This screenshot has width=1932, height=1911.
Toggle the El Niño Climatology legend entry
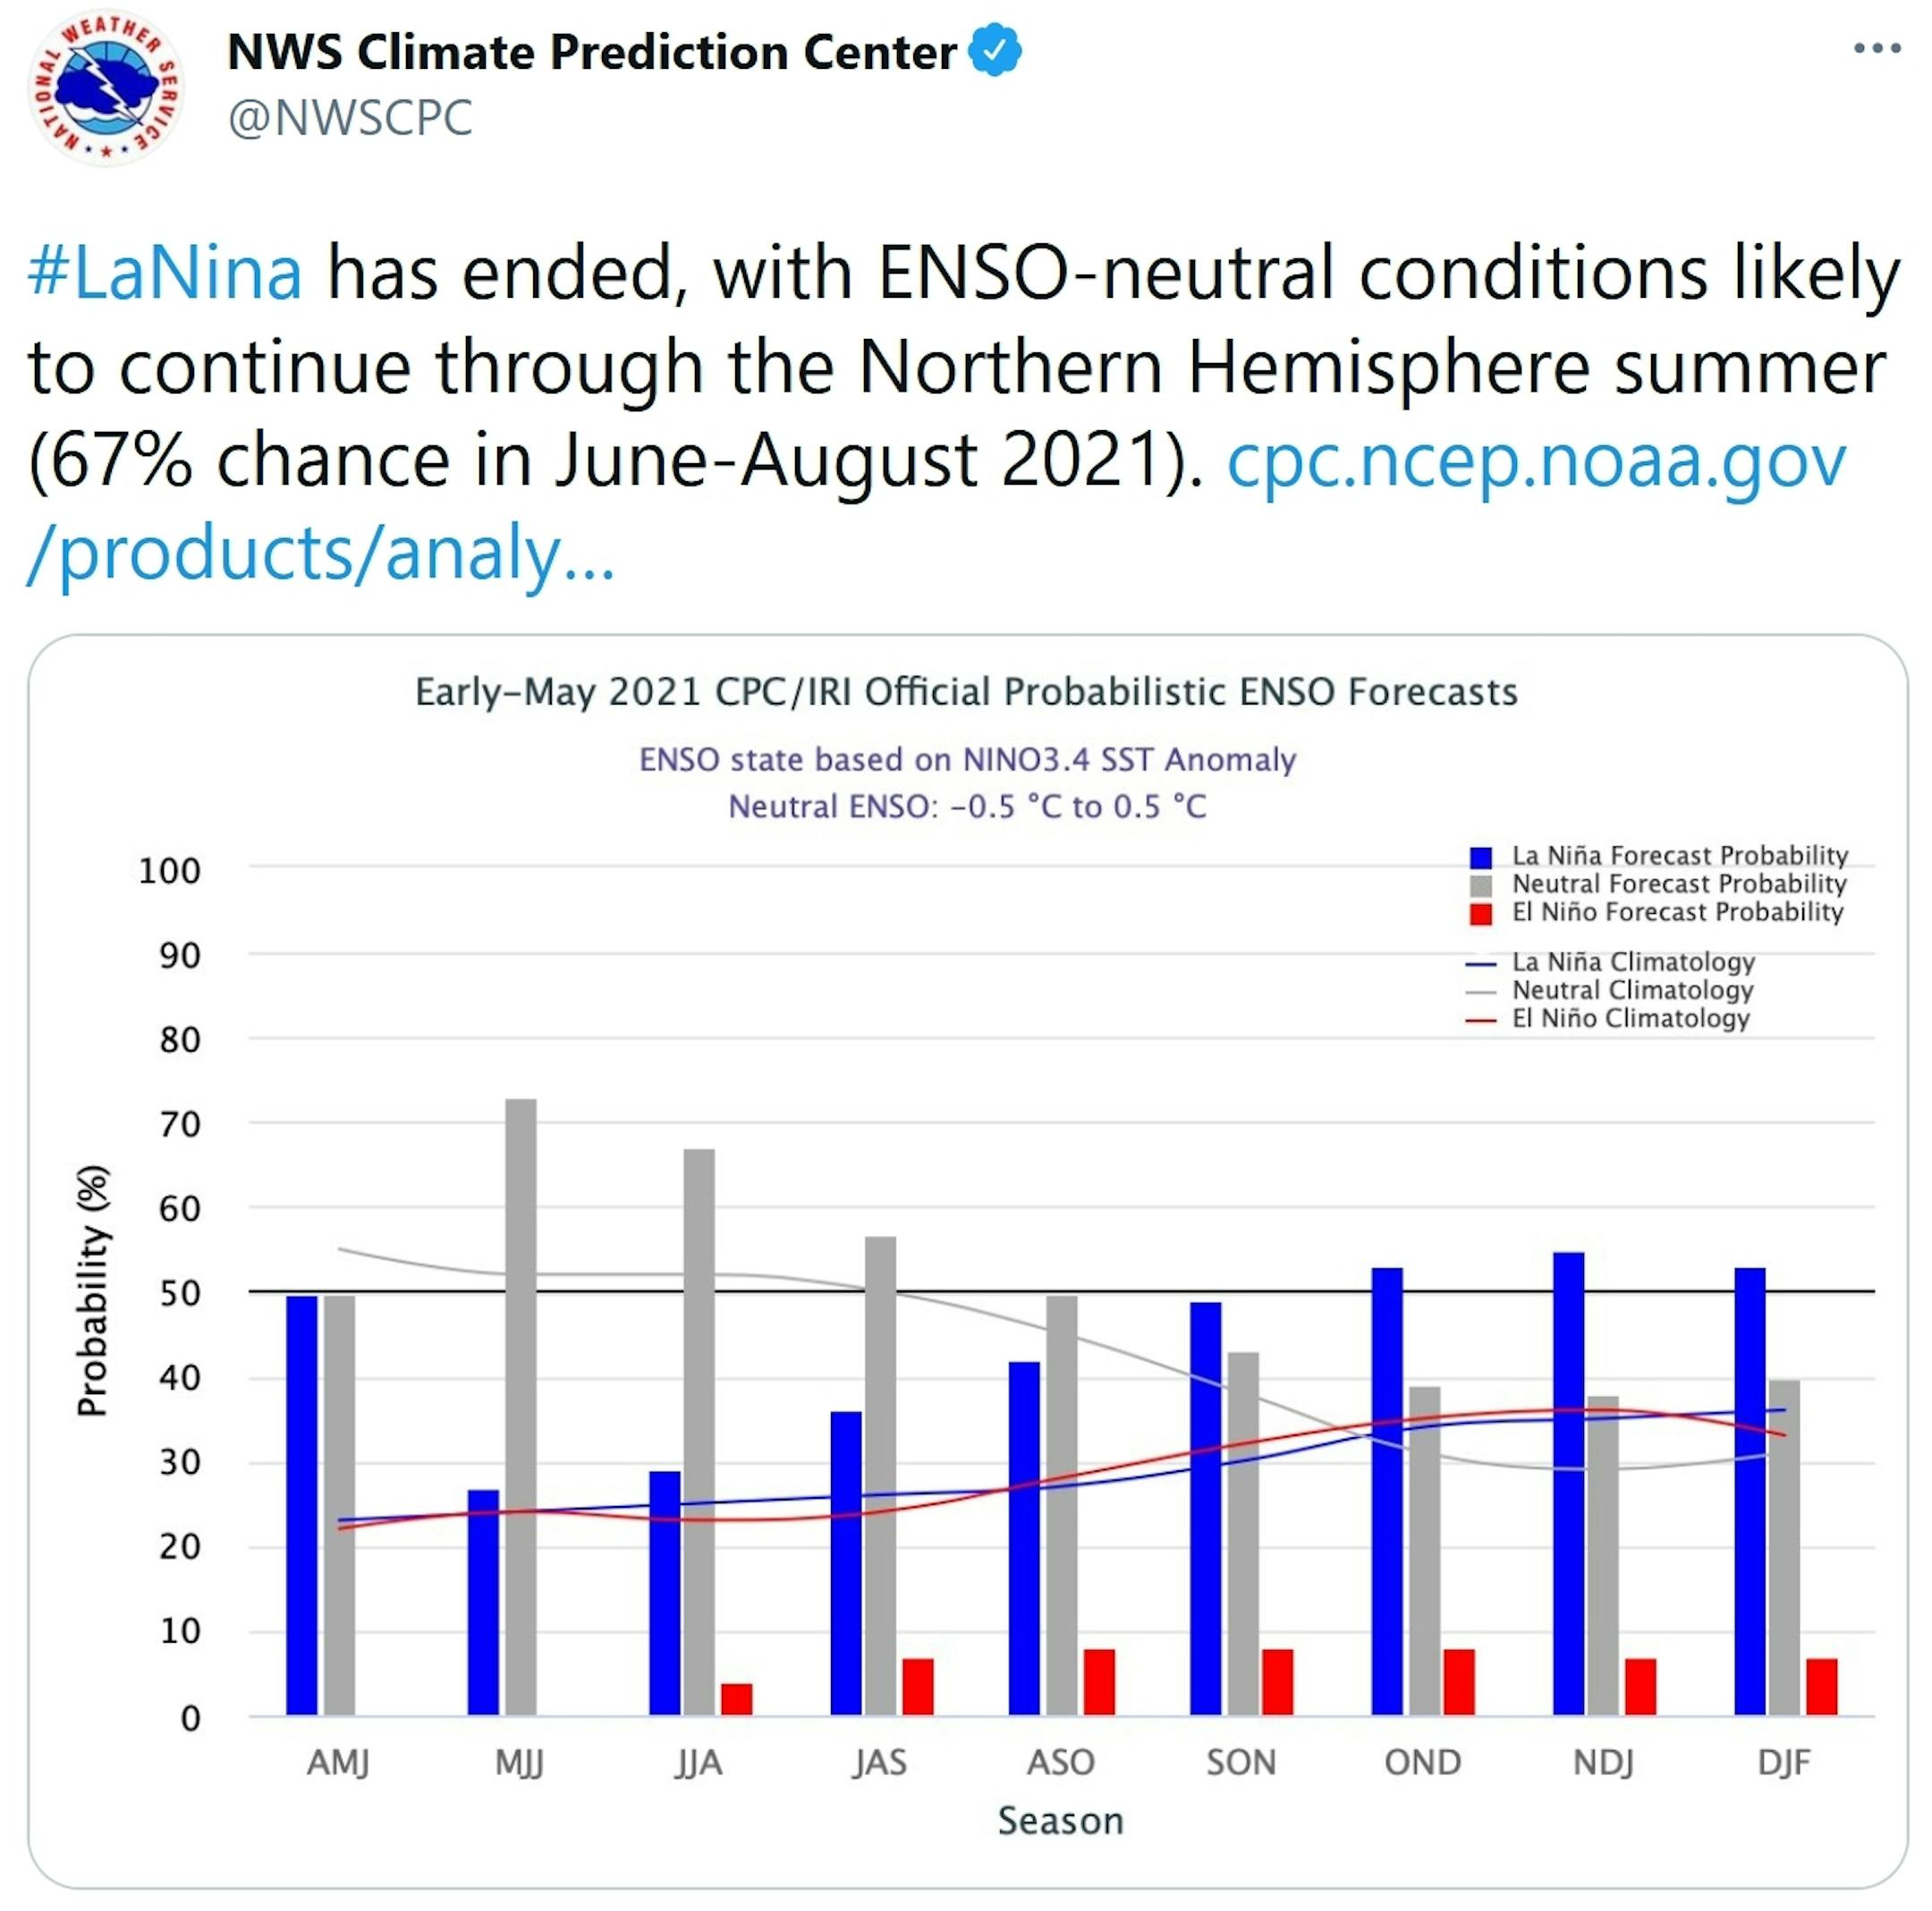(1630, 1018)
